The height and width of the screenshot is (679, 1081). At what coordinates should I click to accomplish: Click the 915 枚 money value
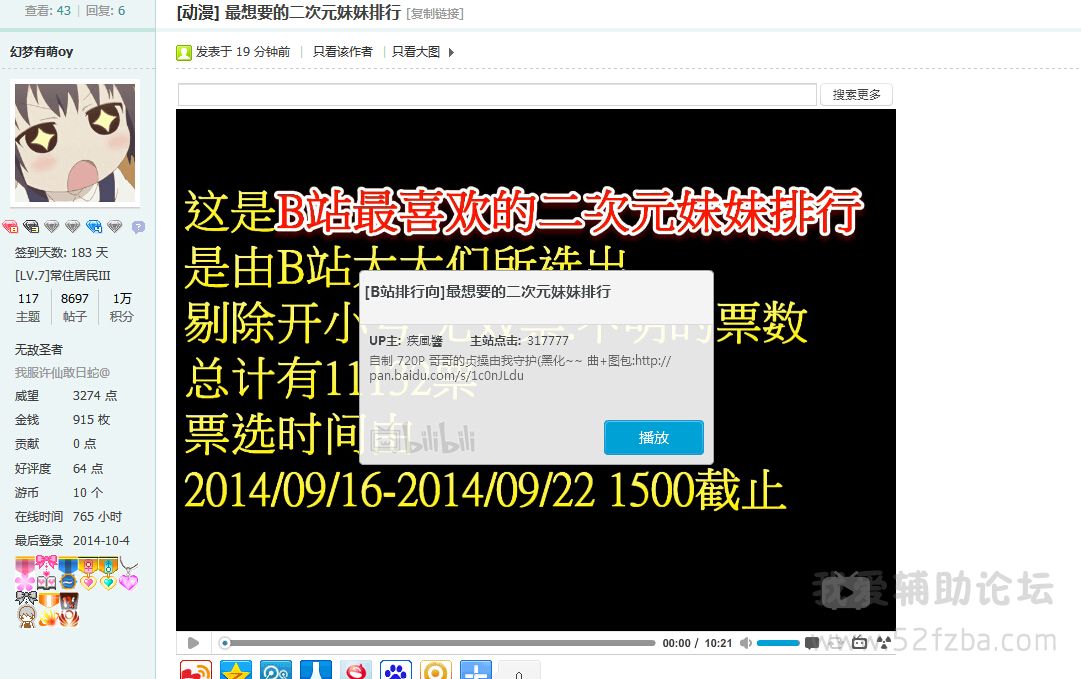tap(92, 420)
